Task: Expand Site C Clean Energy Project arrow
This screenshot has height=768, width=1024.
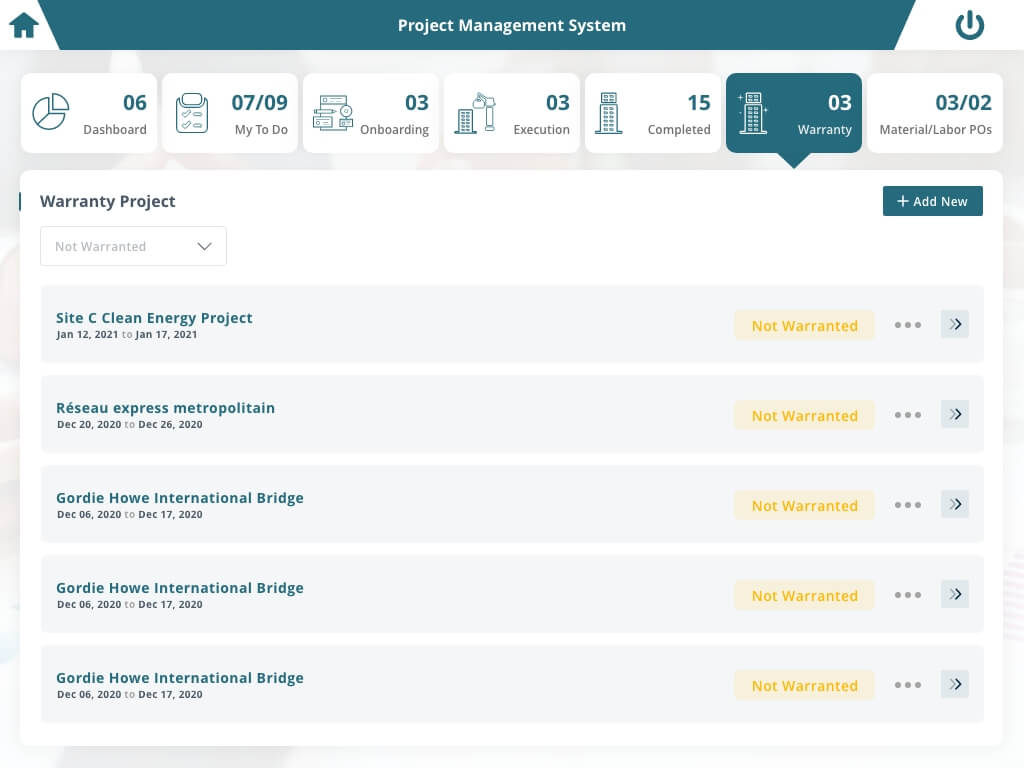Action: pyautogui.click(x=955, y=324)
